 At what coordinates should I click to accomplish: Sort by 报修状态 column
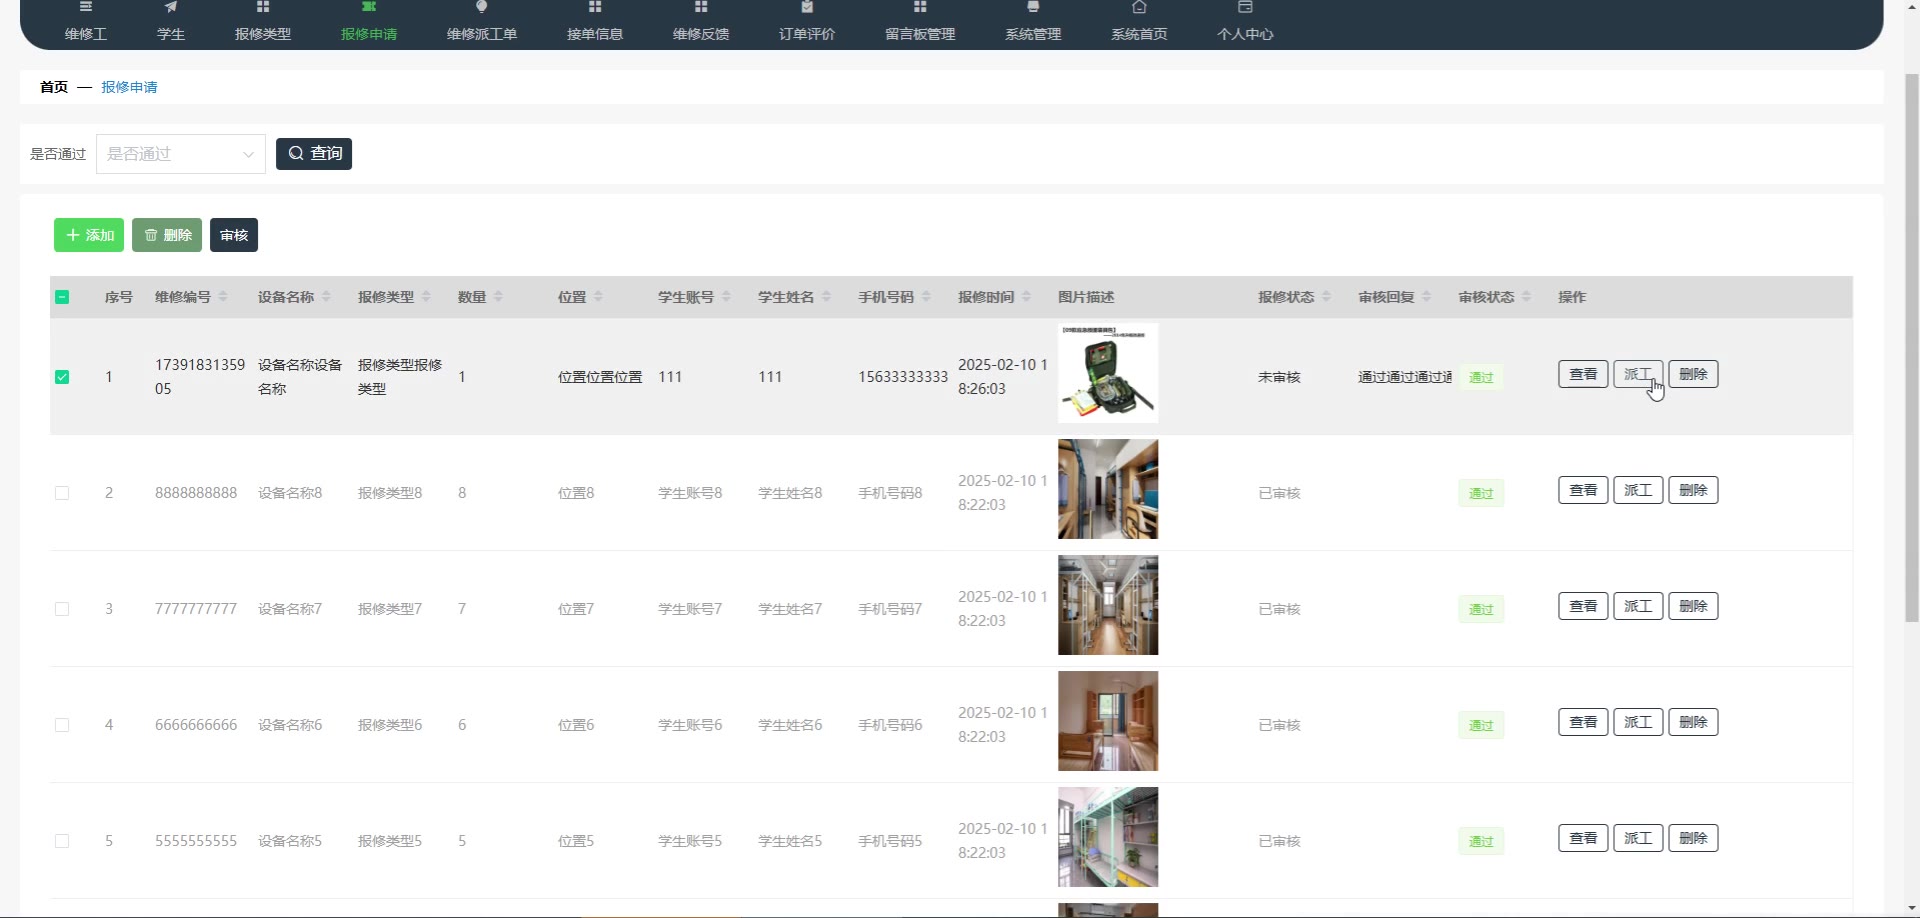coord(1326,297)
